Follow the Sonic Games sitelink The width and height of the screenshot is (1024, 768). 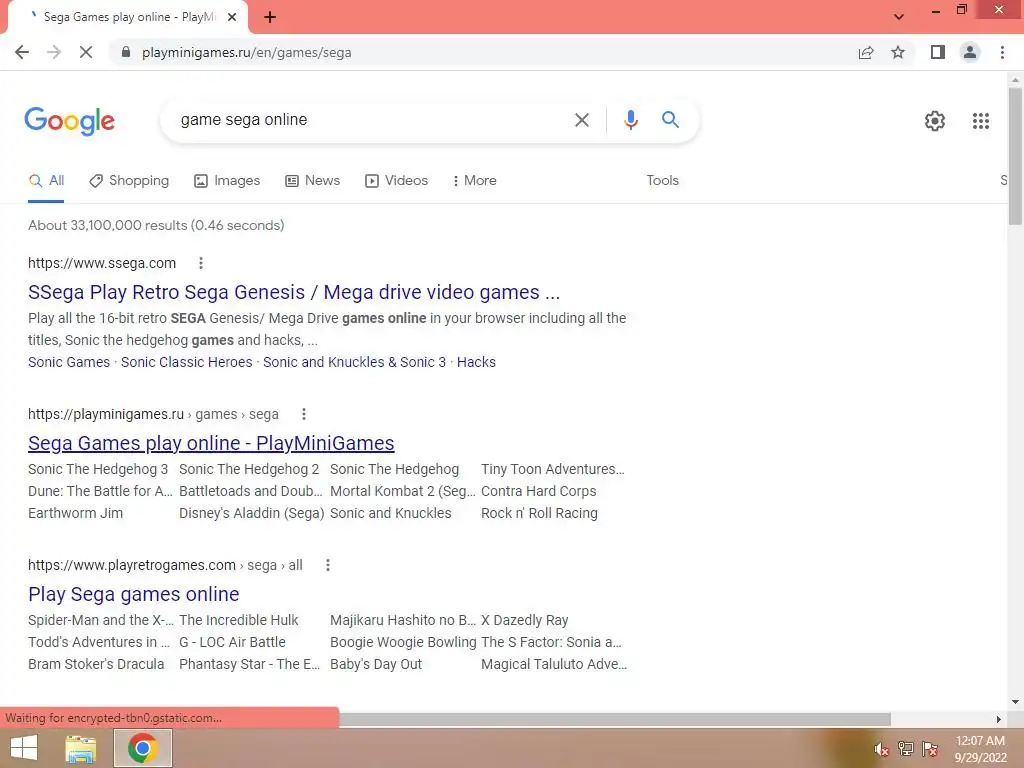(69, 362)
